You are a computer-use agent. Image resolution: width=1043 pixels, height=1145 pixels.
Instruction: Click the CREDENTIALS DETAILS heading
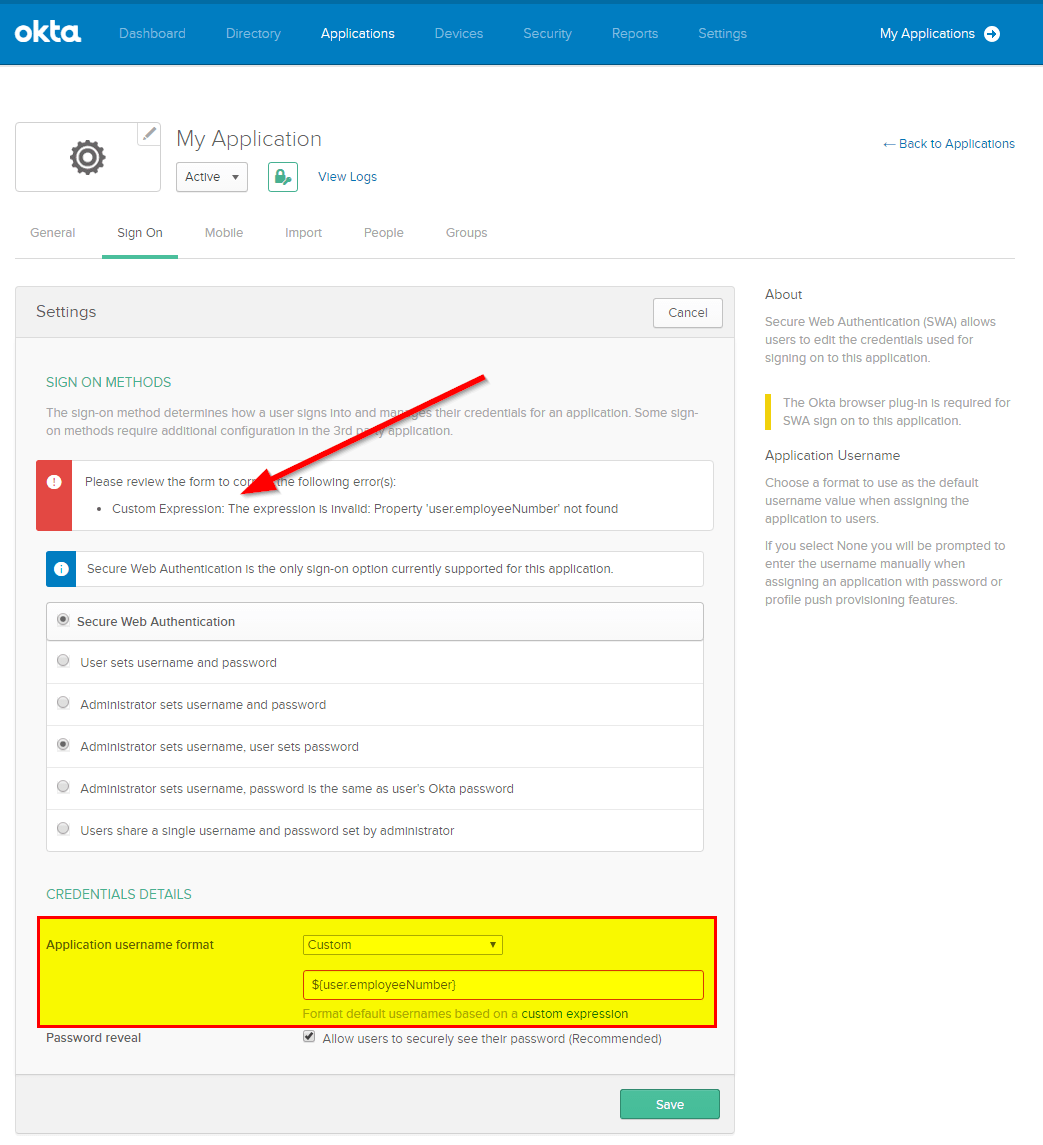pos(118,895)
